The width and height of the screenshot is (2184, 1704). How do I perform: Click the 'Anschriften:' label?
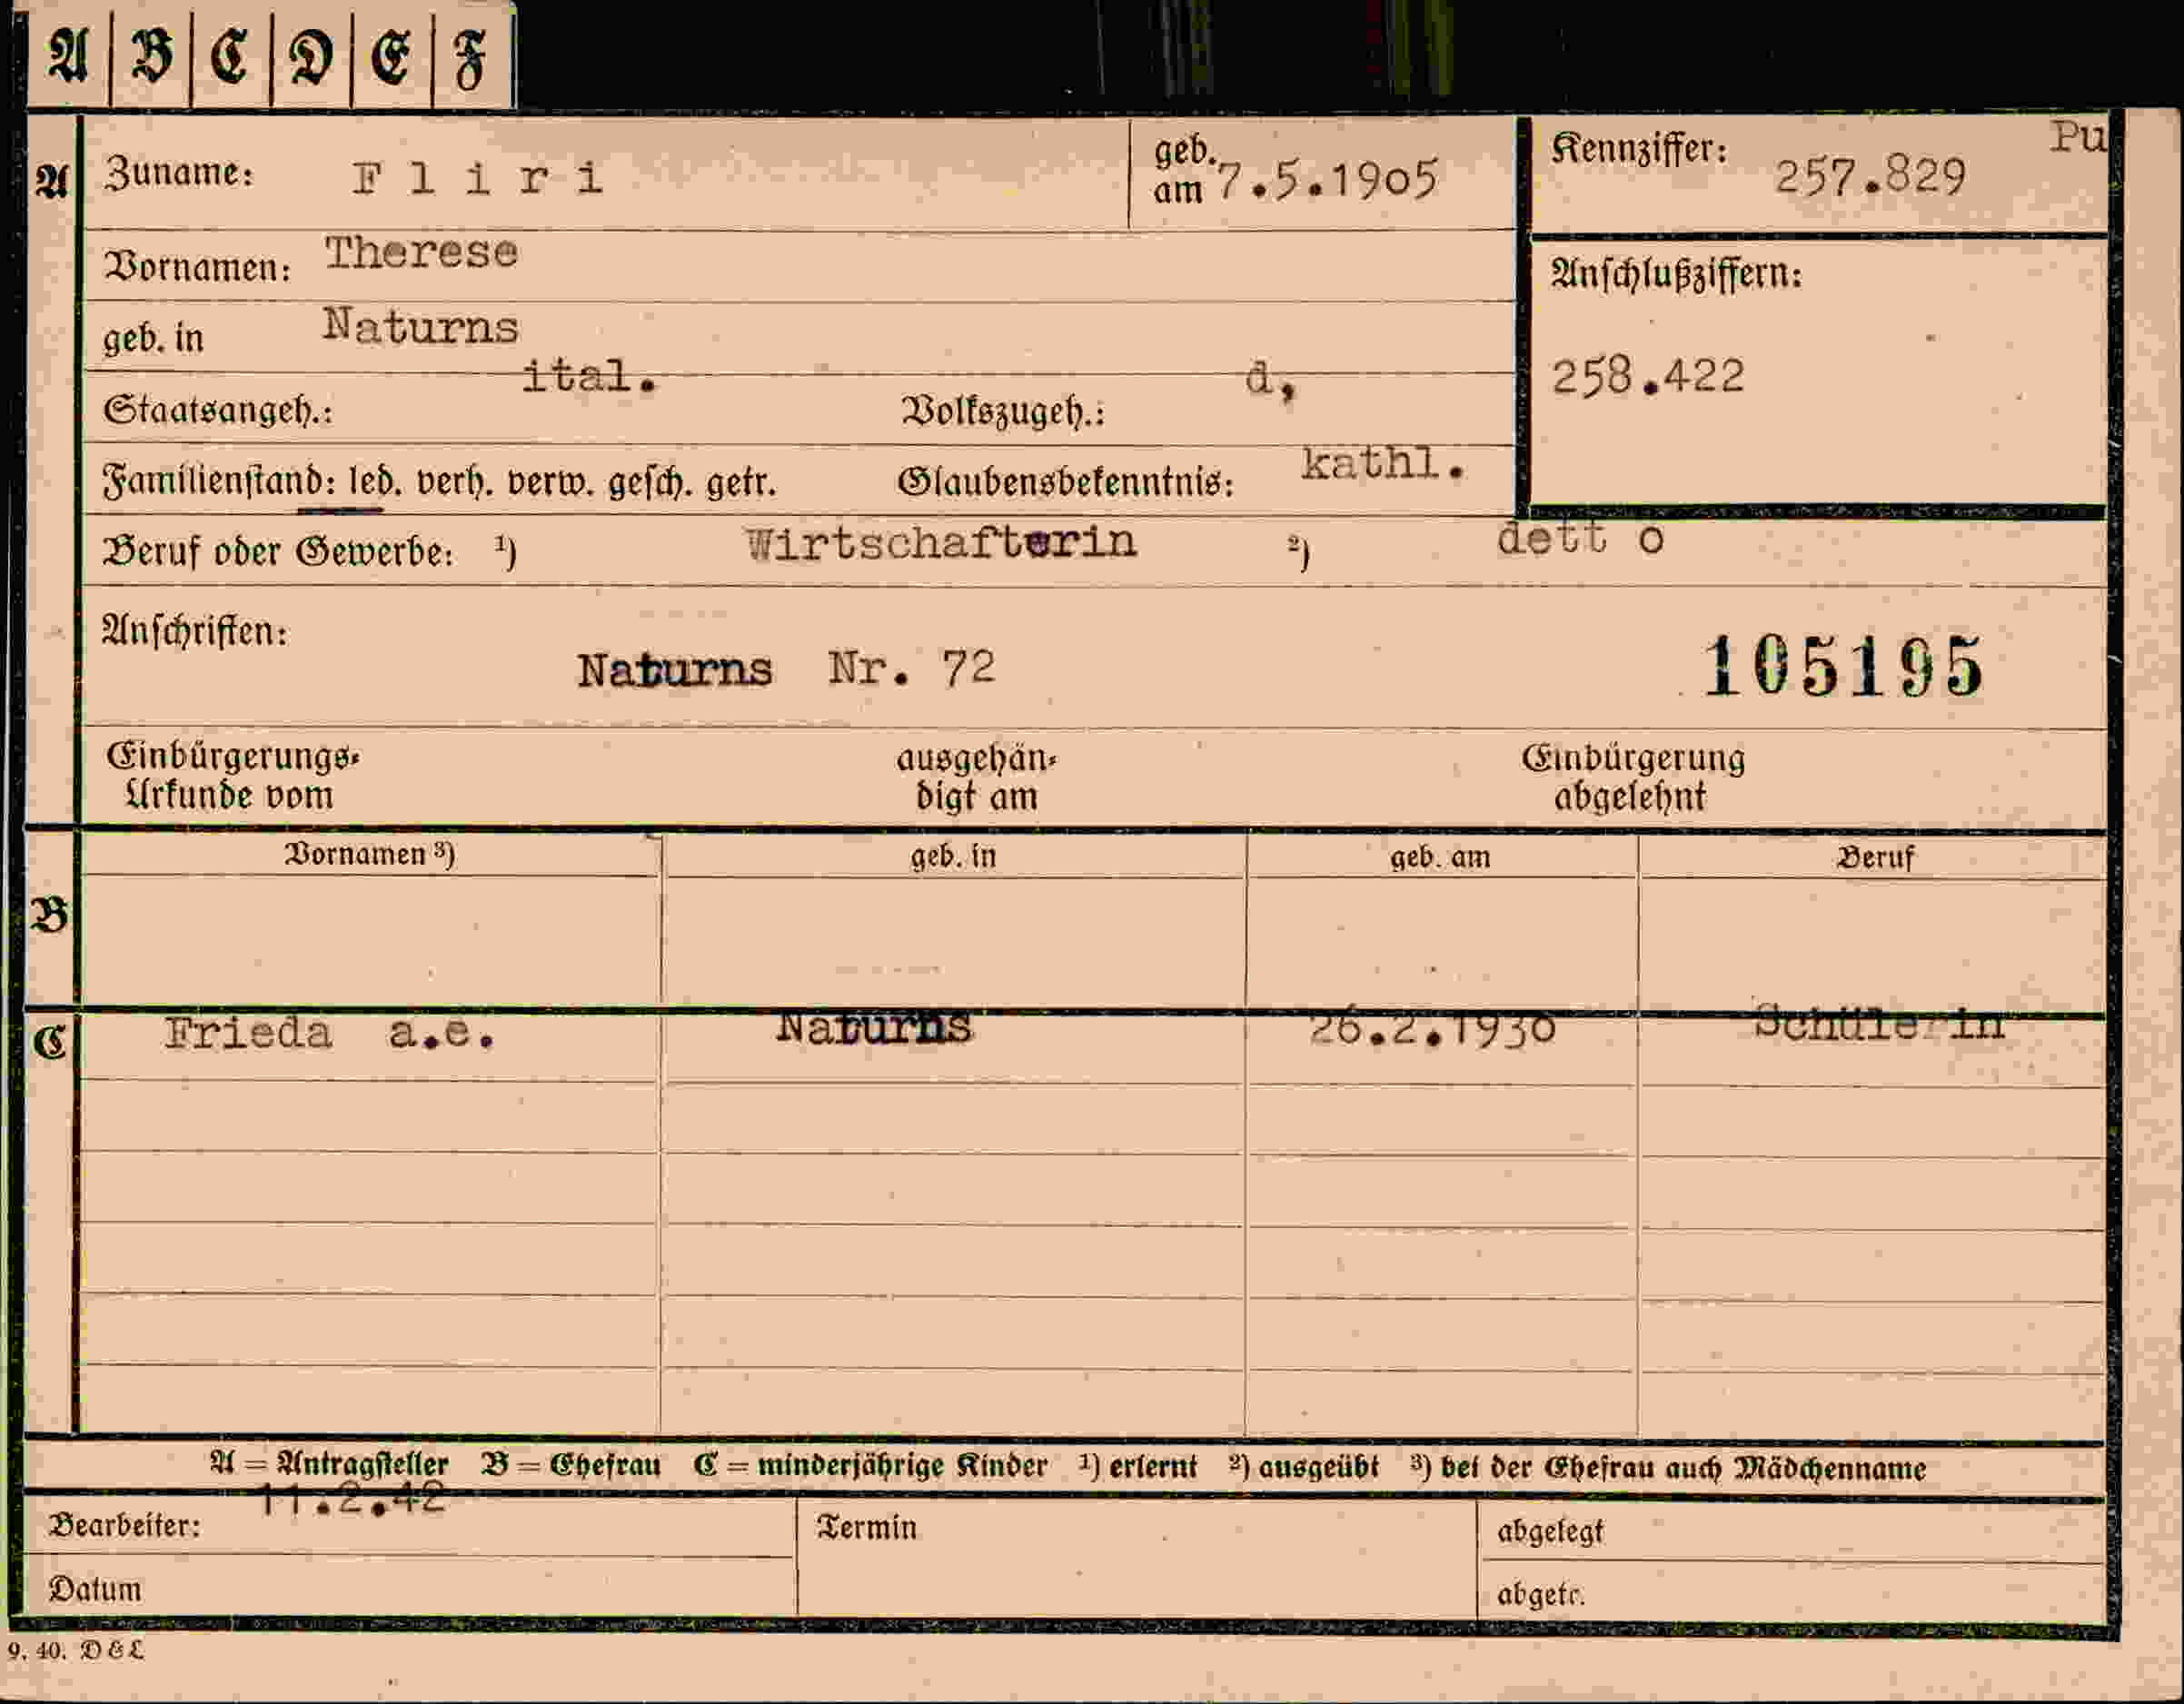coord(195,631)
